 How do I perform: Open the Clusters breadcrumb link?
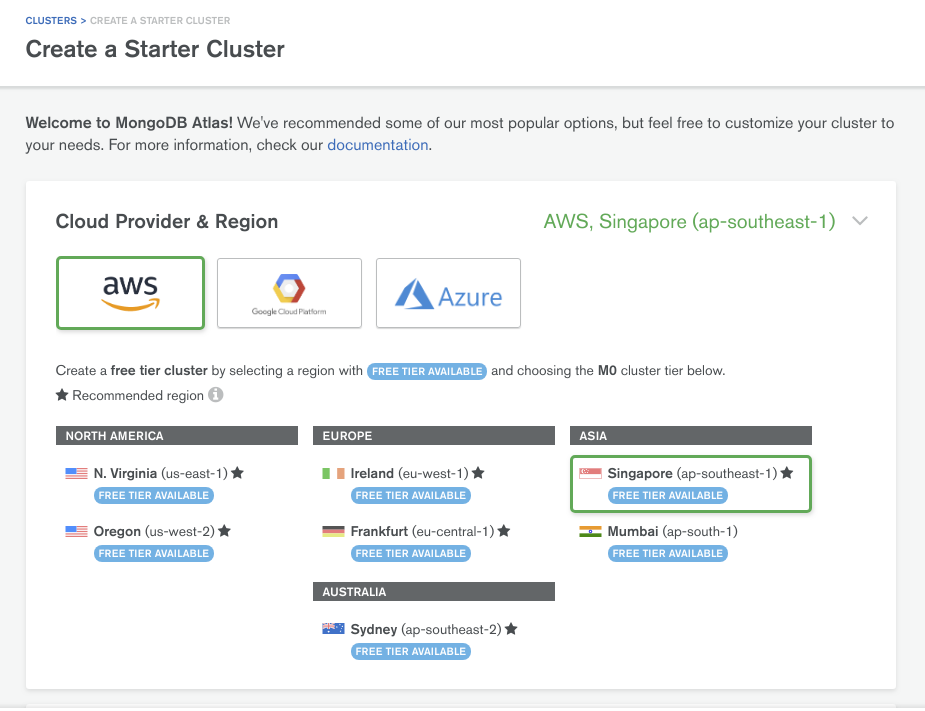pos(50,20)
